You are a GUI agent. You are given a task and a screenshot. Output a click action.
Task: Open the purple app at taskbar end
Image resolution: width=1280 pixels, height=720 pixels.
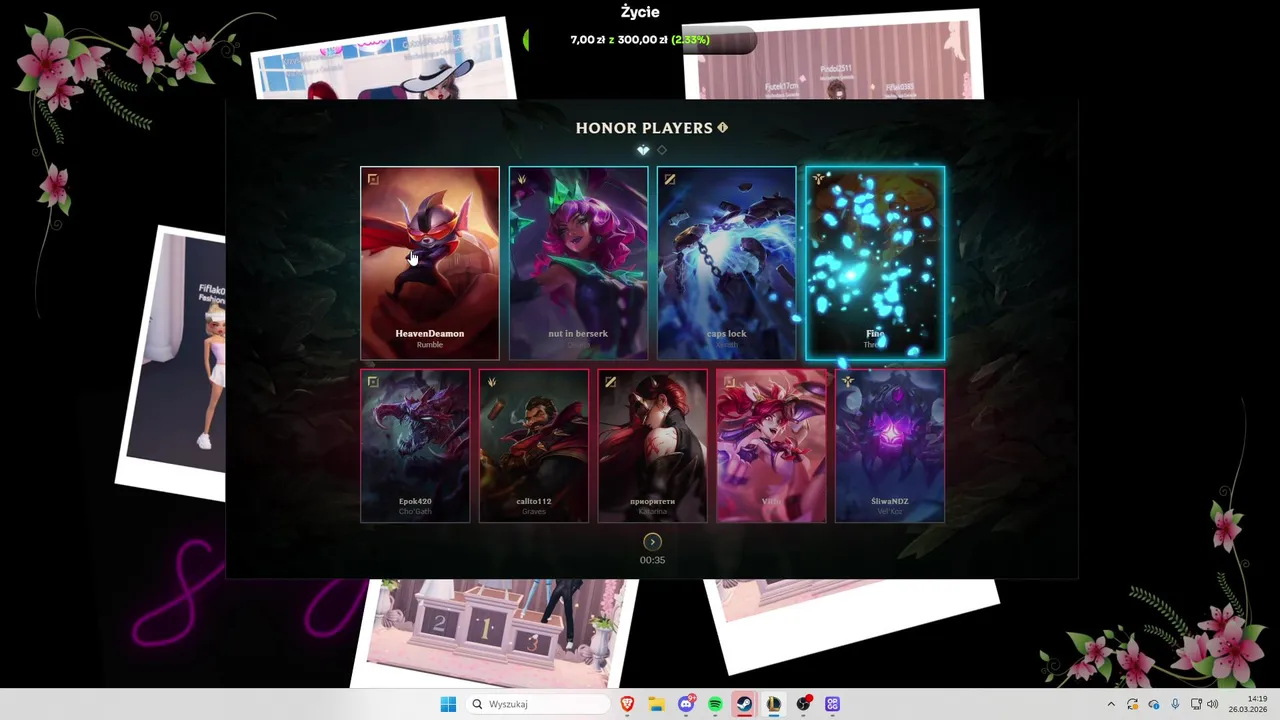pyautogui.click(x=832, y=704)
